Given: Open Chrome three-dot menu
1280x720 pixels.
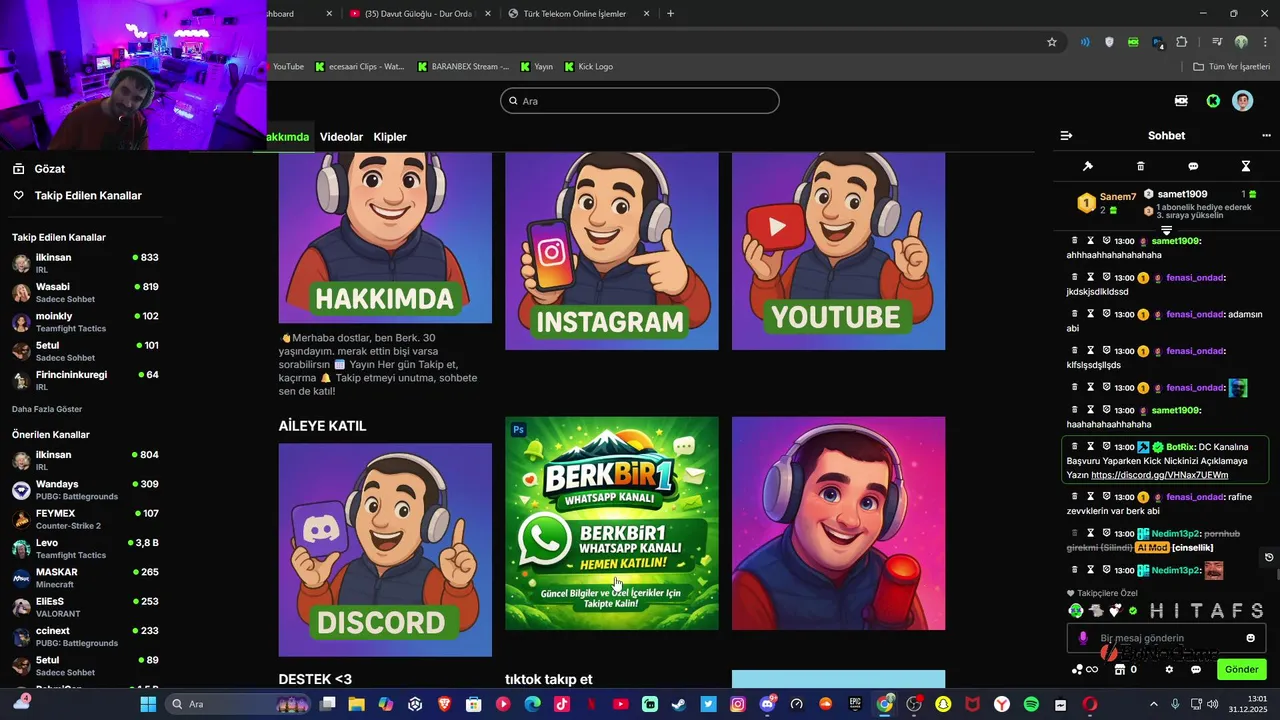Looking at the screenshot, I should click(x=1263, y=42).
